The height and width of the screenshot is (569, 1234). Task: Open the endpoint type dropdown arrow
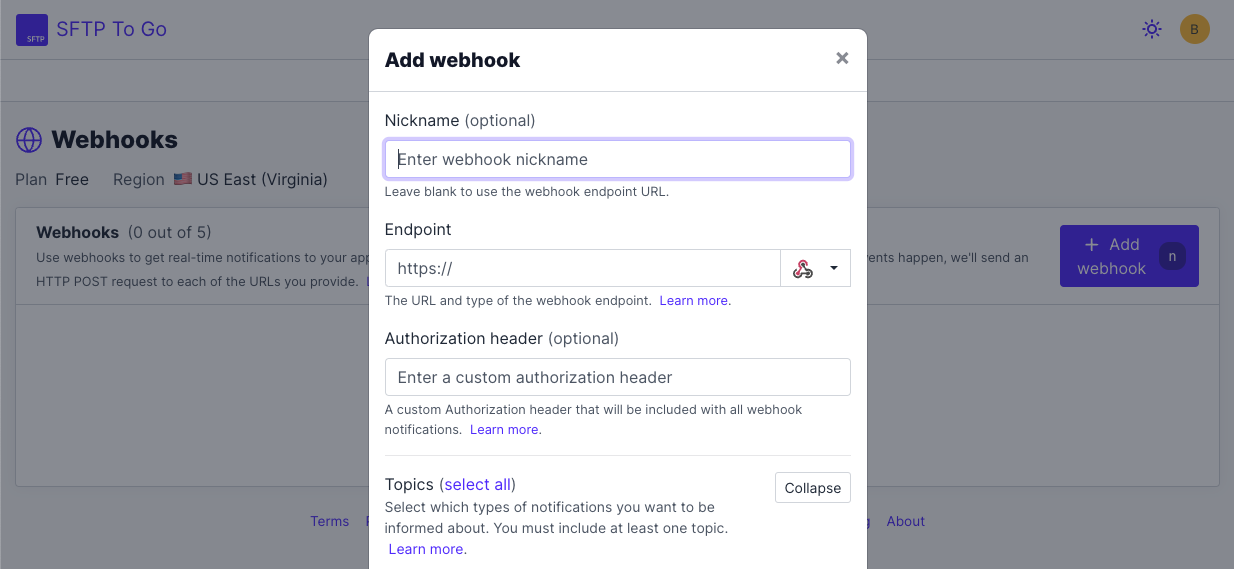pyautogui.click(x=834, y=268)
